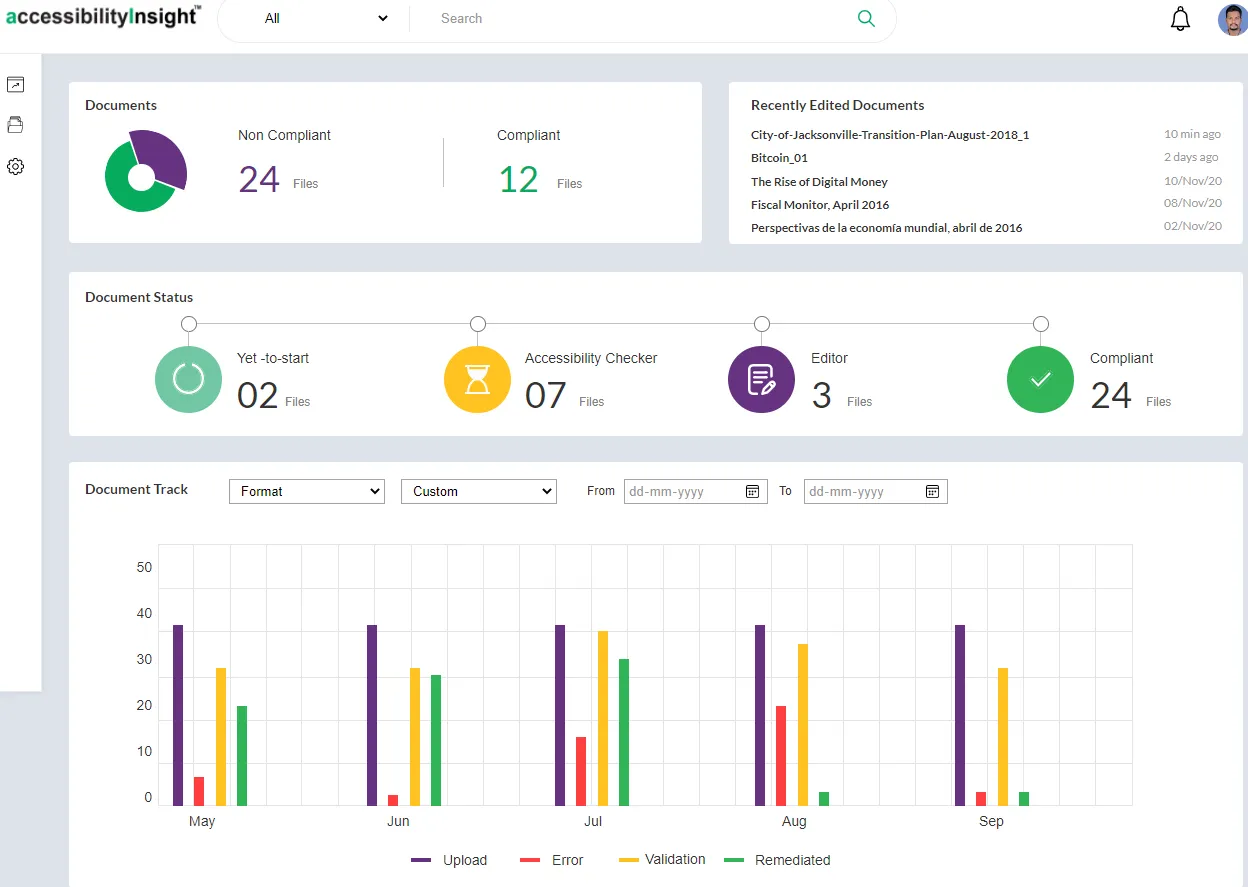Click the Compliant green checkmark icon
This screenshot has width=1248, height=887.
[x=1040, y=379]
